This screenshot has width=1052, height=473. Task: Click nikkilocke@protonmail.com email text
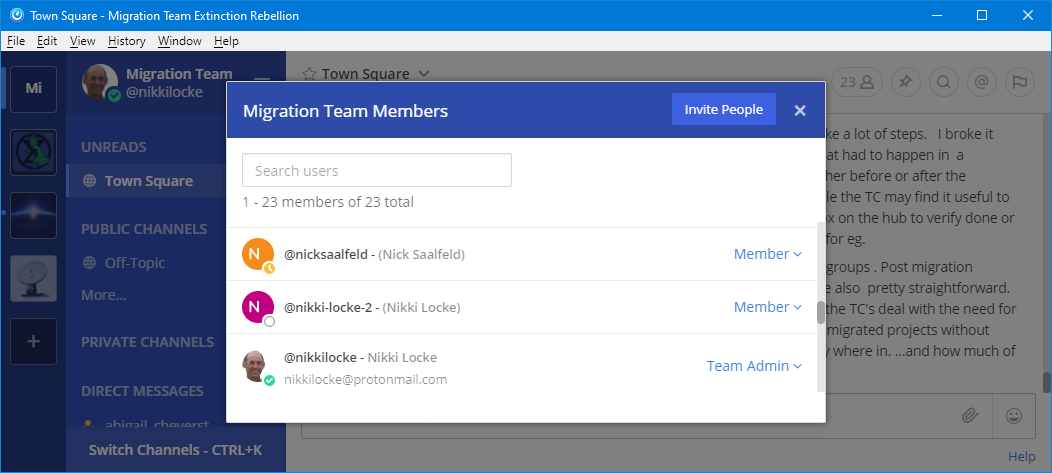366,380
